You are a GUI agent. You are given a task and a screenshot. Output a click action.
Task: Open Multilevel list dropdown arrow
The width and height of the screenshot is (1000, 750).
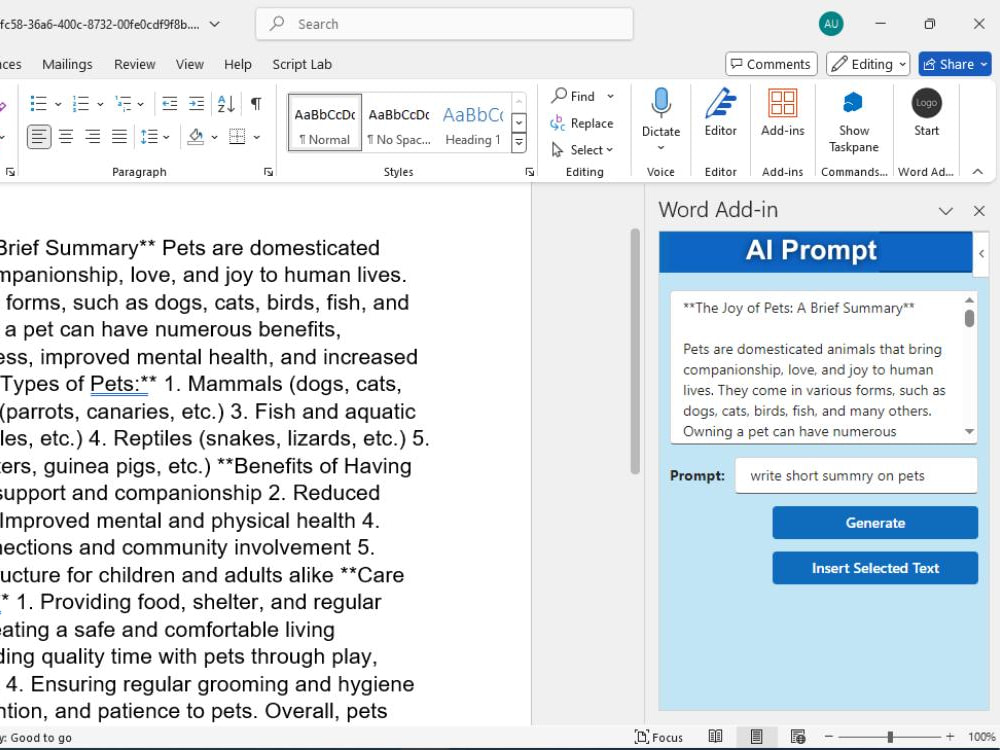click(x=140, y=104)
